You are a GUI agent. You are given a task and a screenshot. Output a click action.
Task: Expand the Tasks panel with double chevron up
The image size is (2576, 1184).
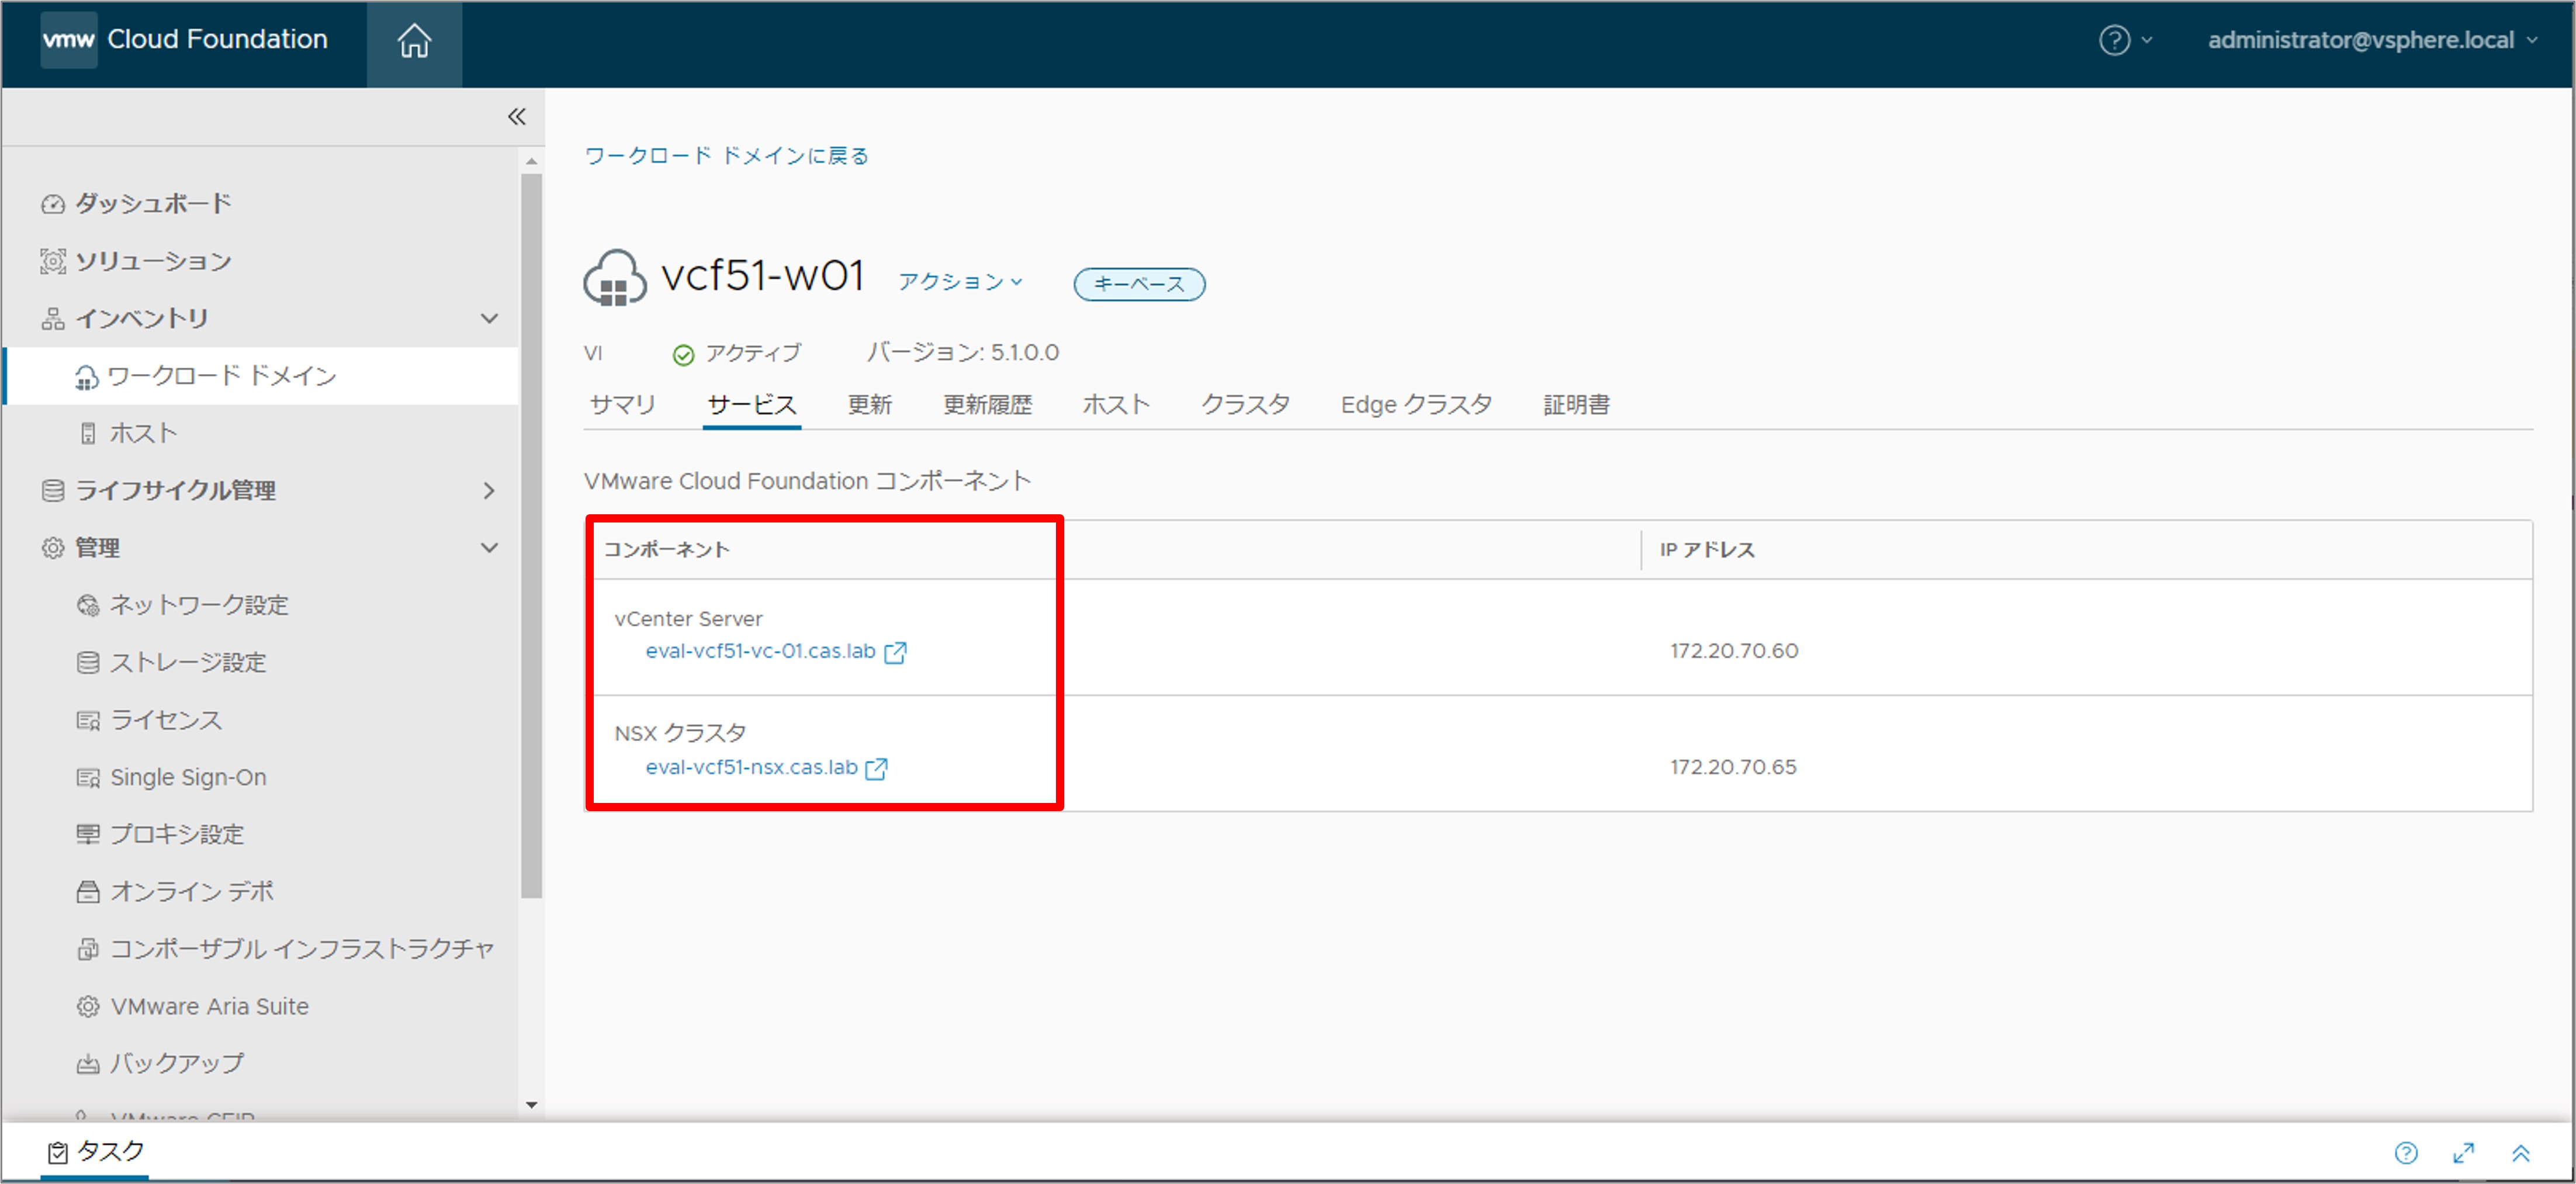coord(2520,1153)
